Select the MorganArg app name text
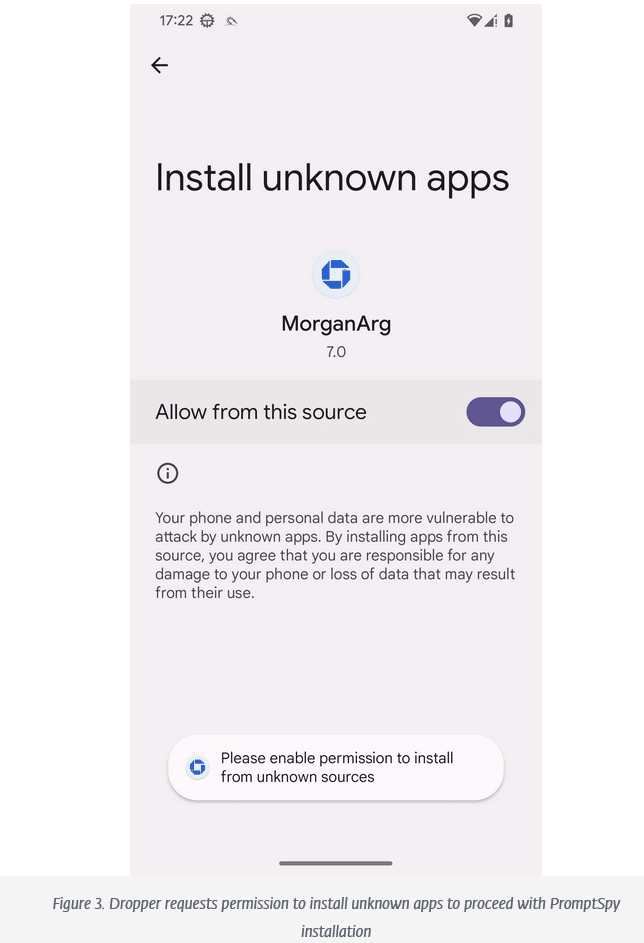644x943 pixels. (x=336, y=324)
